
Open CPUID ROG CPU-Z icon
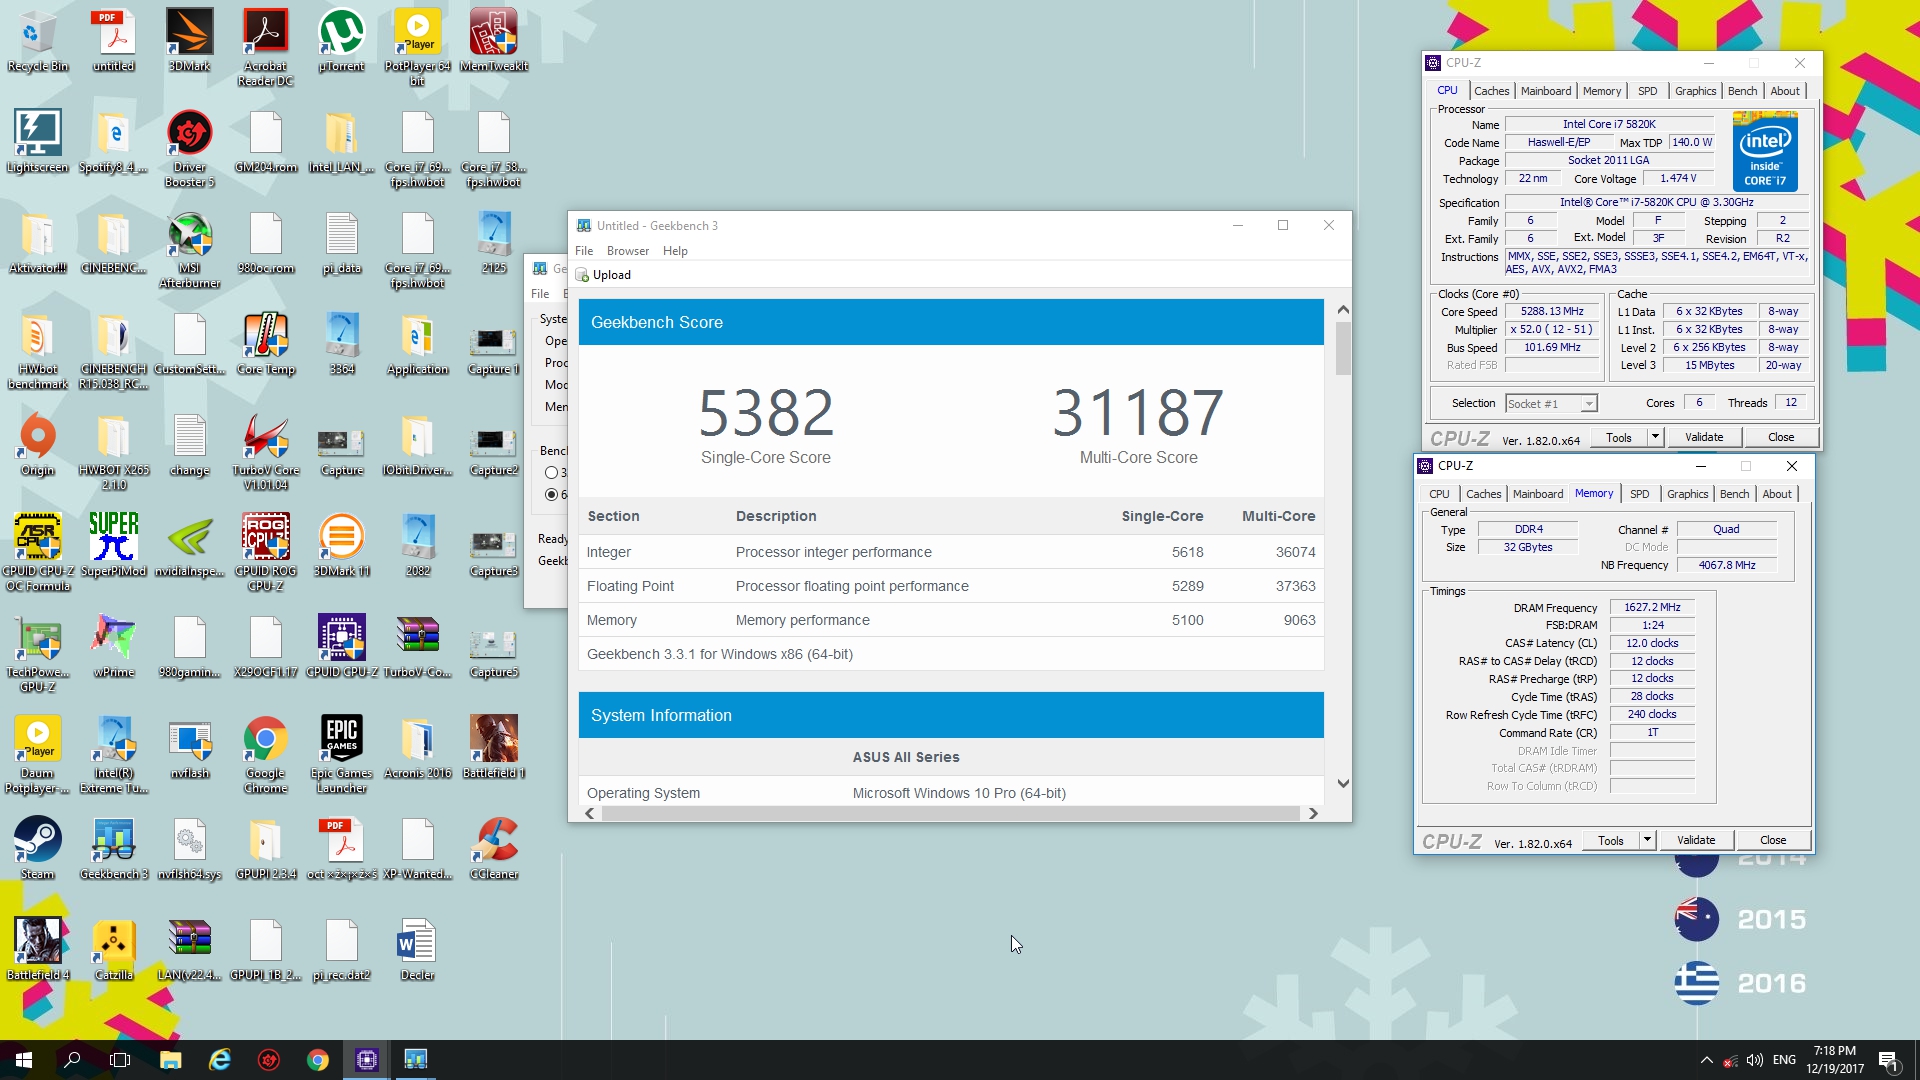pyautogui.click(x=265, y=553)
